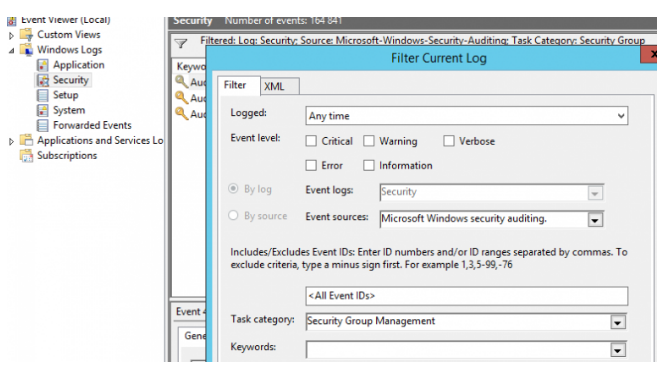This screenshot has width=666, height=367.
Task: Click the Keywords text field
Action: click(458, 349)
